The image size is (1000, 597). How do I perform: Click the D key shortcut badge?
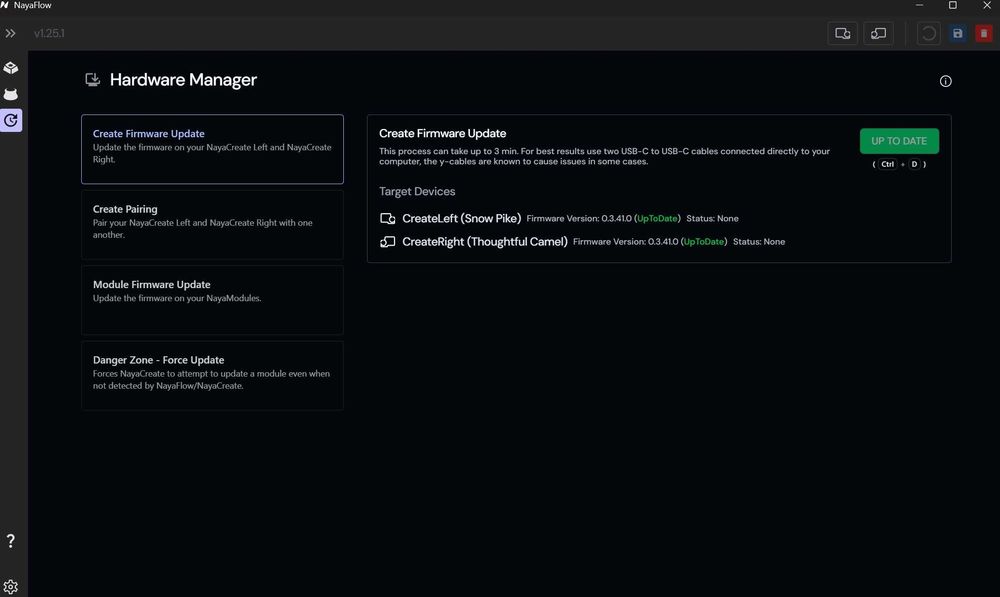click(x=914, y=165)
